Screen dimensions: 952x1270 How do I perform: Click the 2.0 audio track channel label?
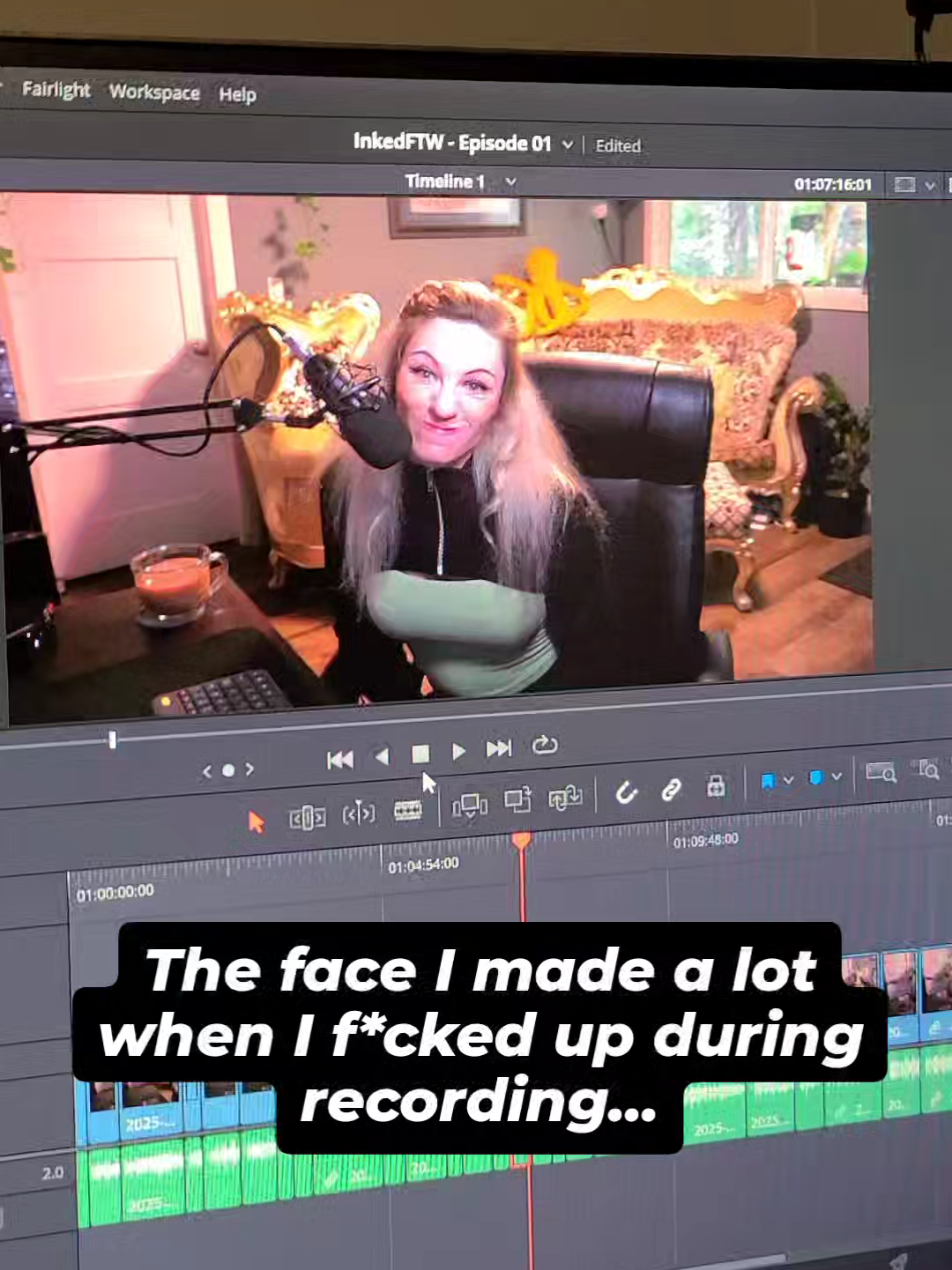click(x=53, y=1173)
